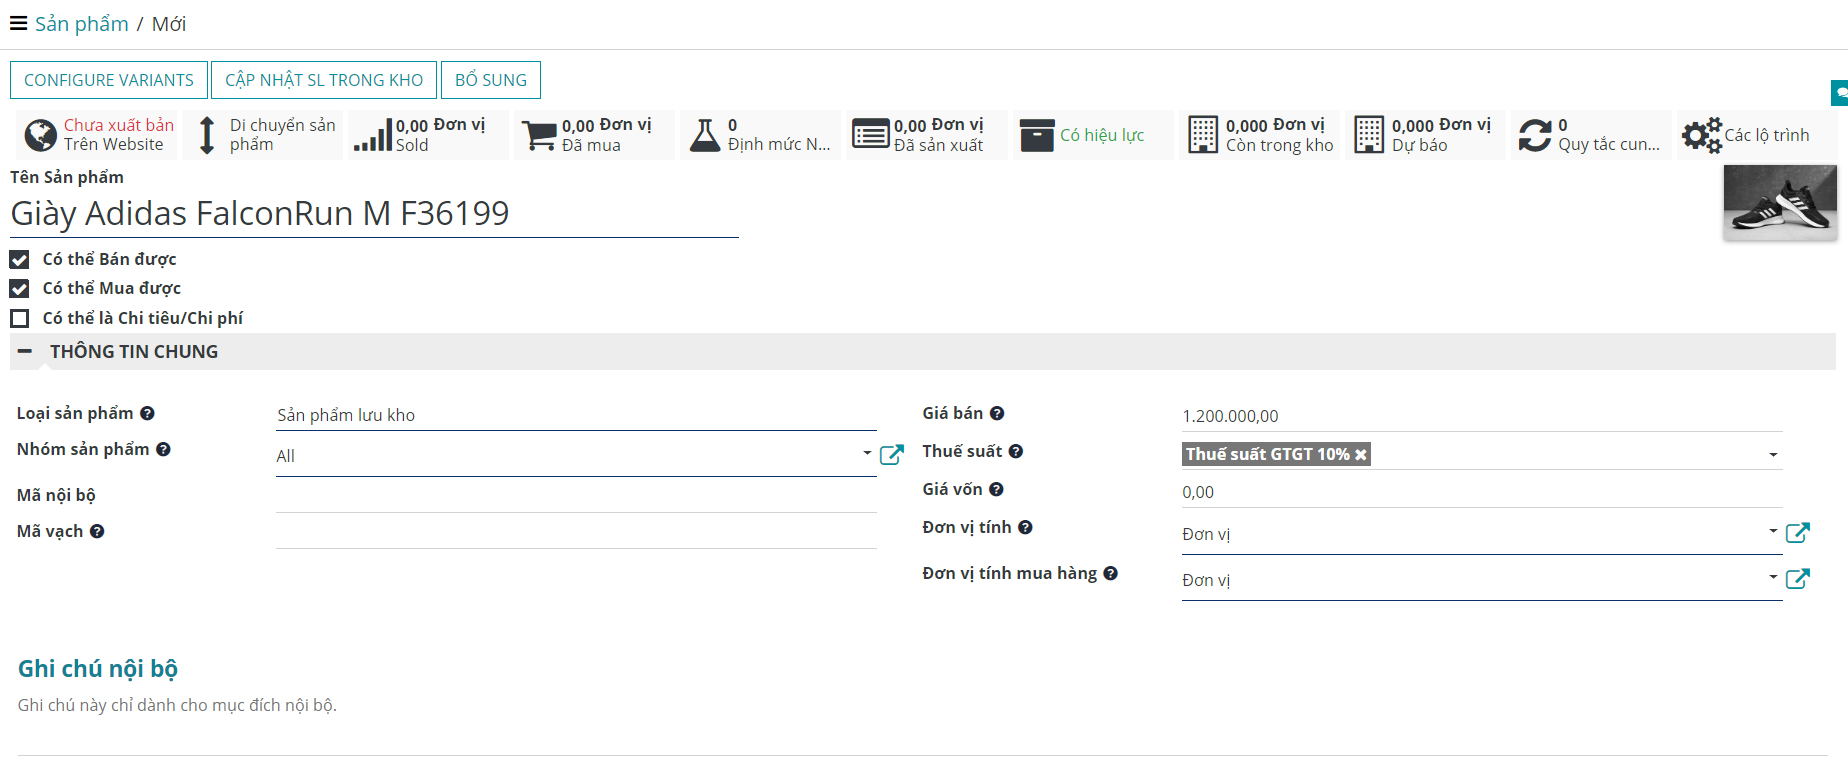
Task: Open the chat bubble icon
Action: pos(1840,93)
